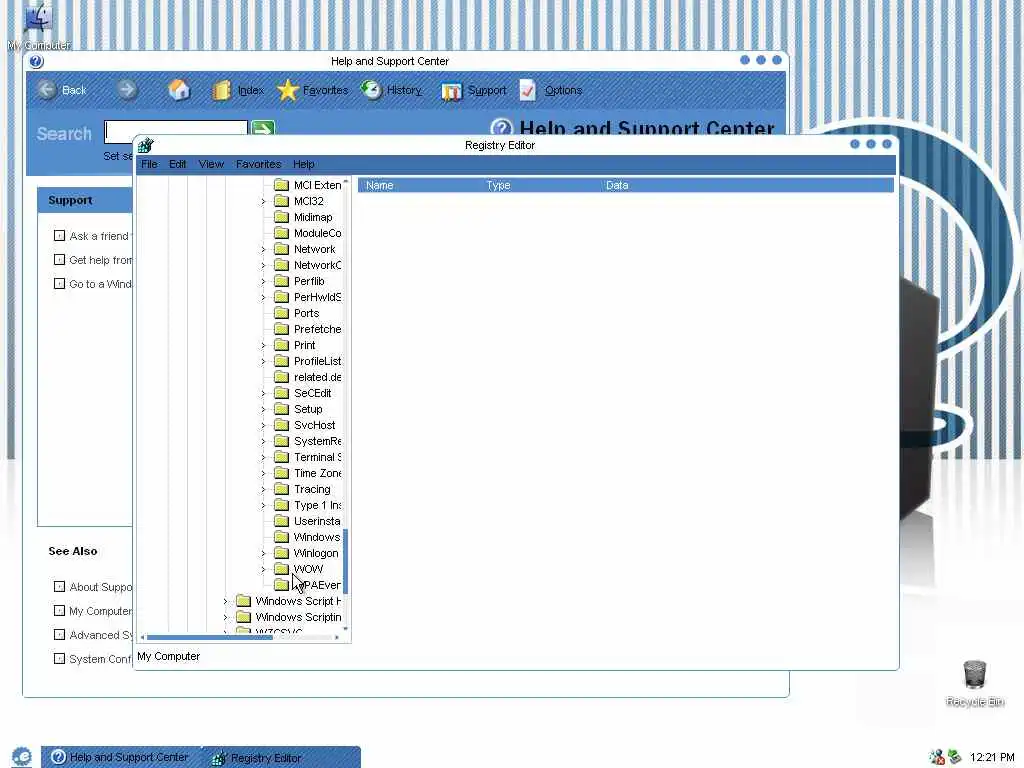Select the Print folder icon
The height and width of the screenshot is (768, 1024).
(281, 345)
